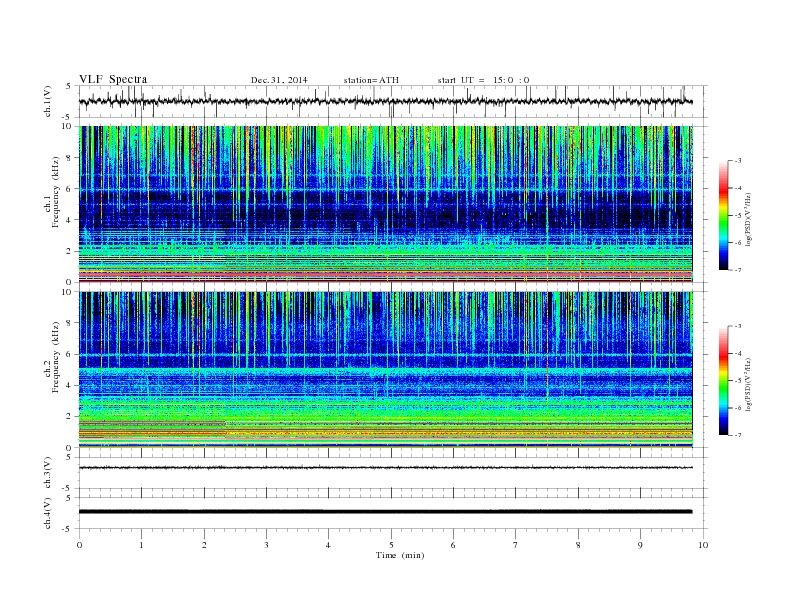Click time axis tick label '8'

(x=578, y=545)
